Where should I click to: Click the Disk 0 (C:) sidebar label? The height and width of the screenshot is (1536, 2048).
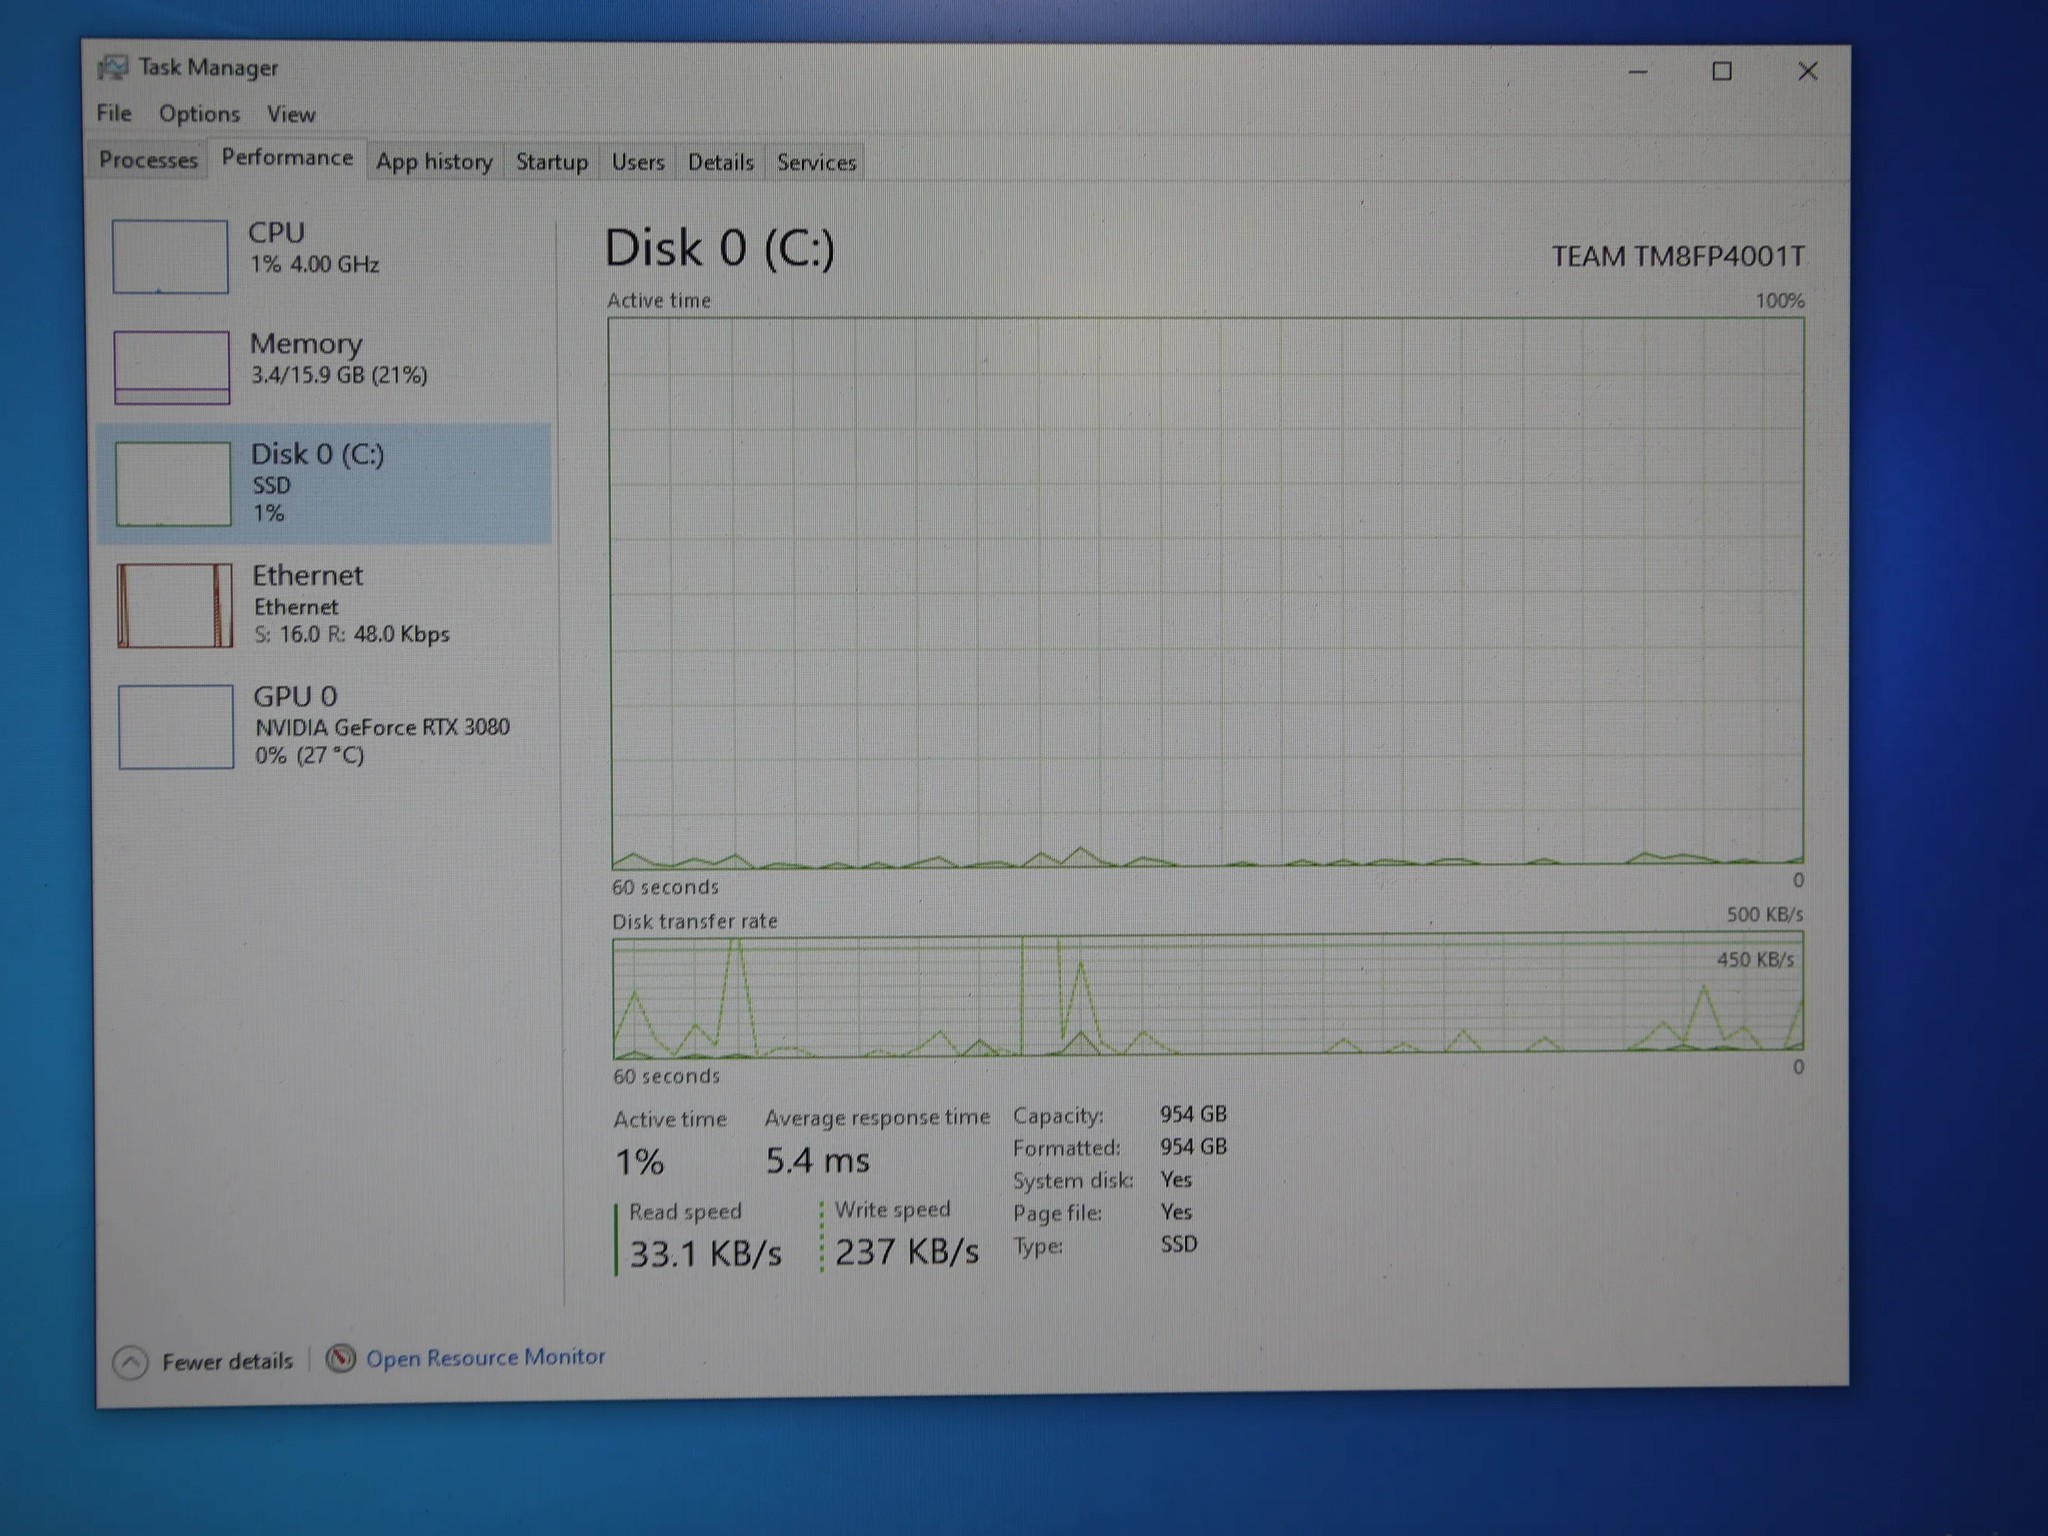click(x=317, y=454)
